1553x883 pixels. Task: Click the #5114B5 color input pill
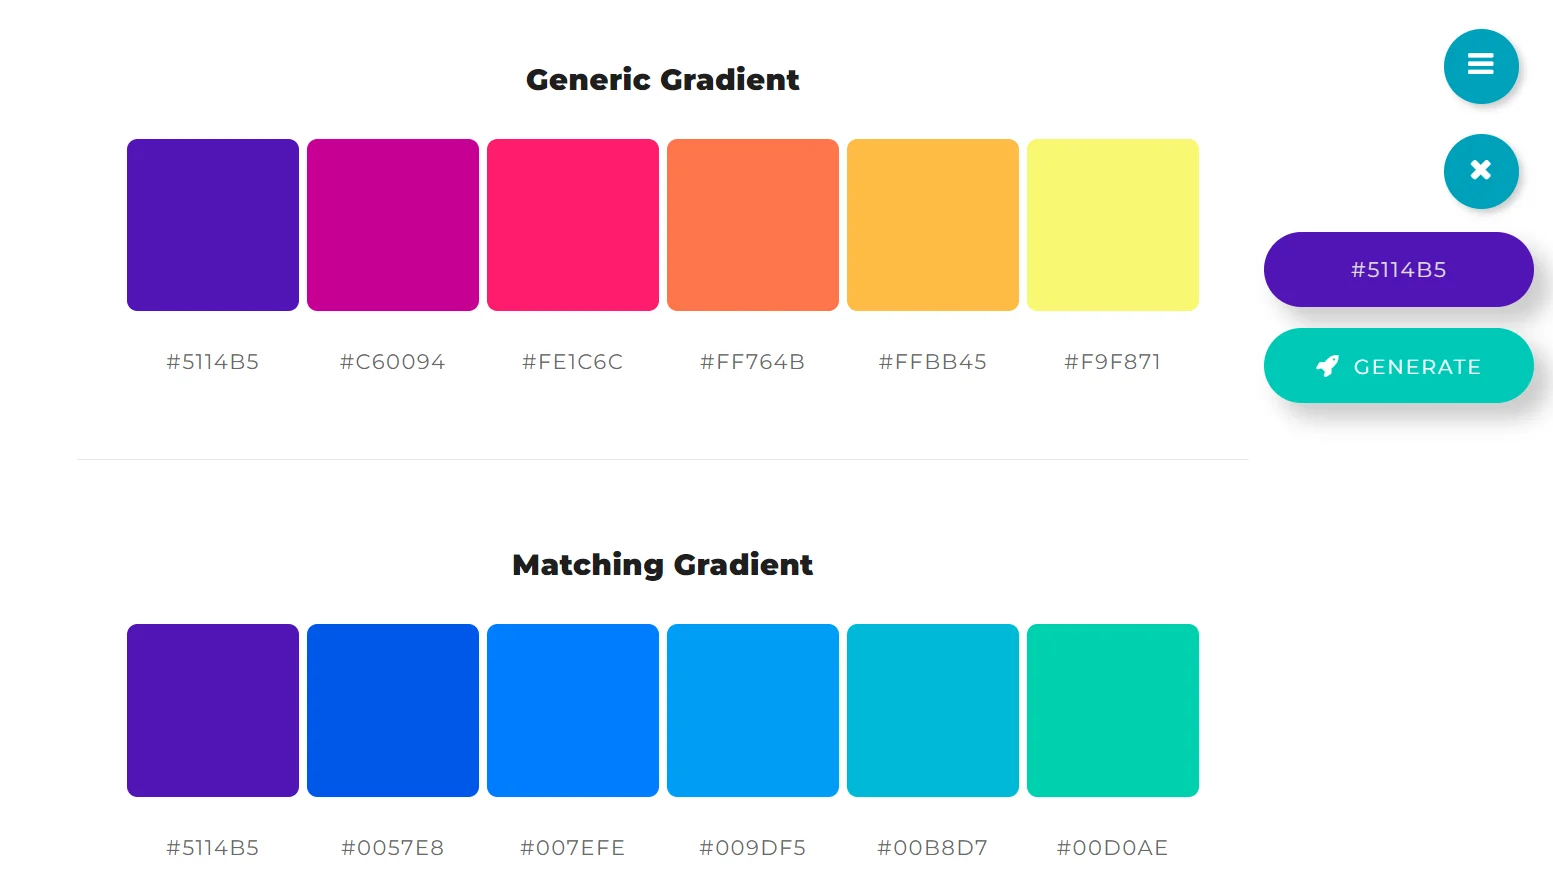click(x=1398, y=269)
